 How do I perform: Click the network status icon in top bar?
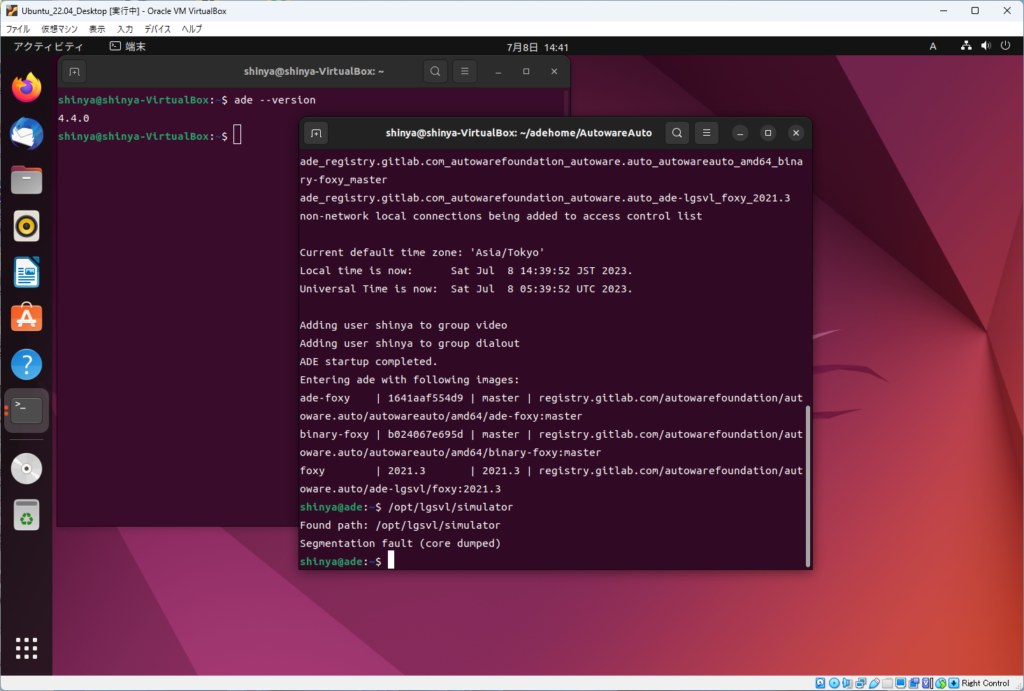pos(966,46)
